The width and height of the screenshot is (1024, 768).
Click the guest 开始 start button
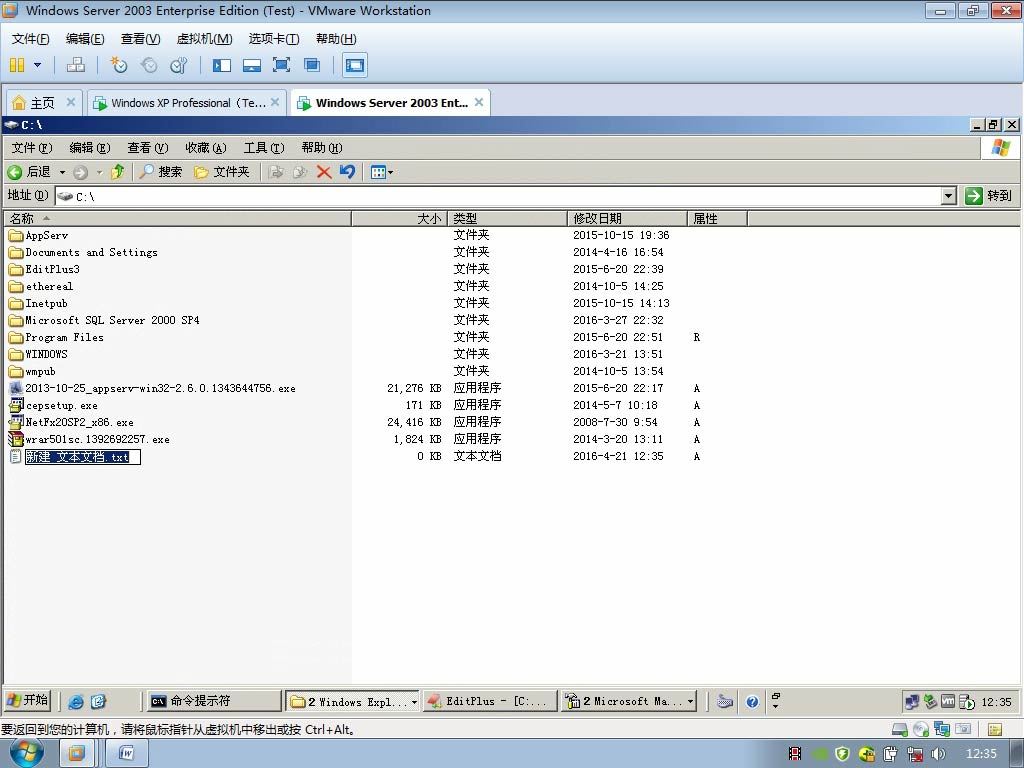pyautogui.click(x=27, y=701)
